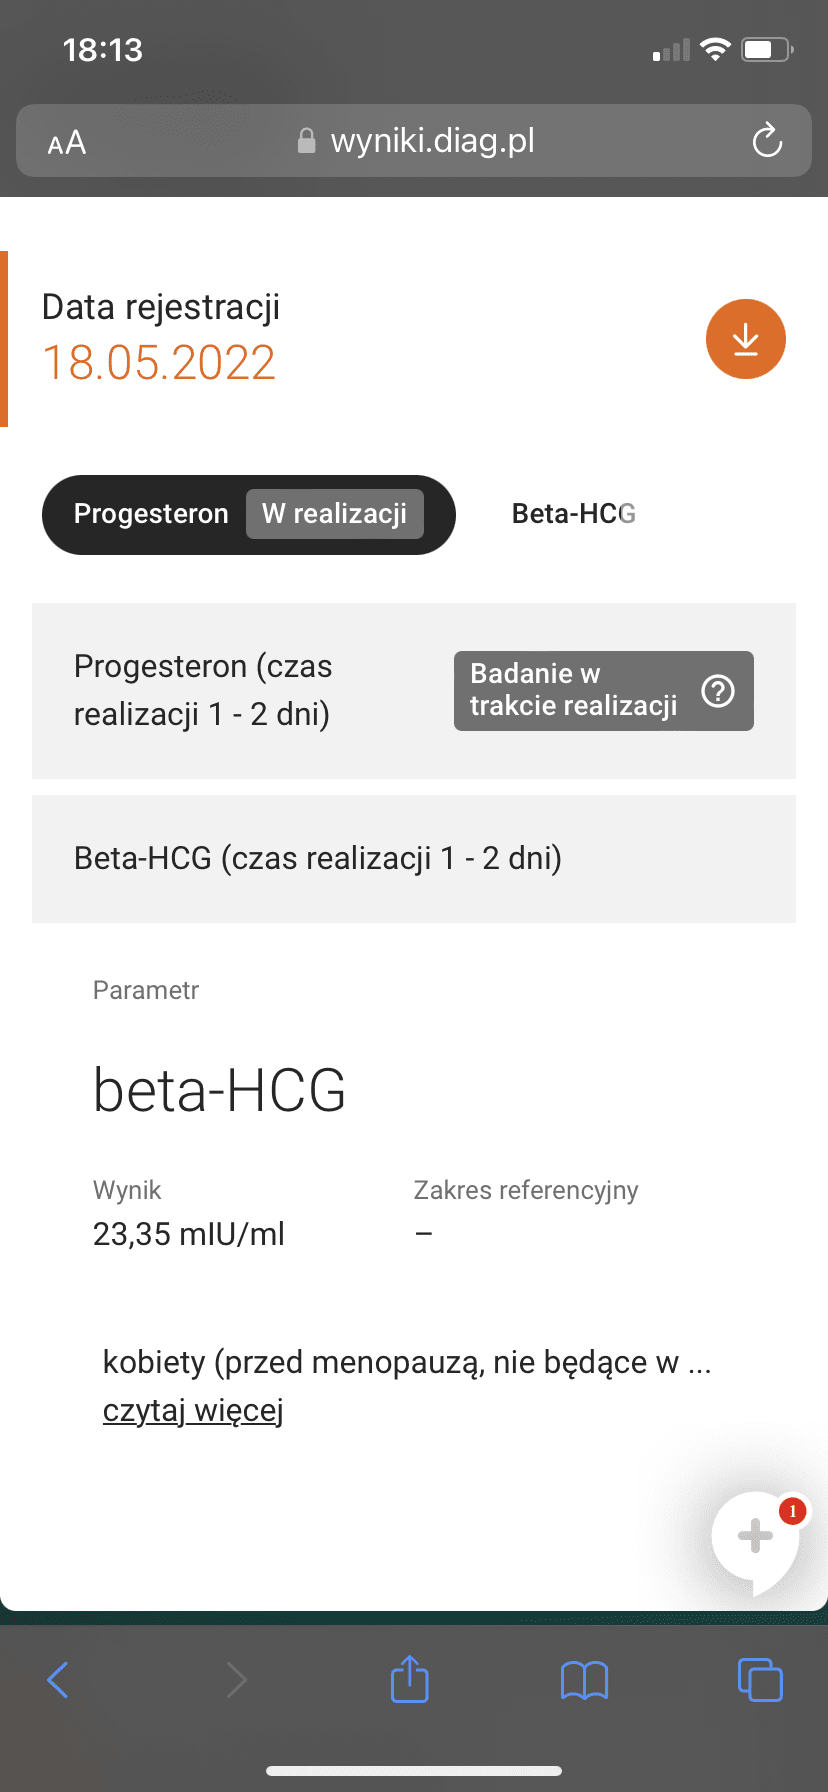828x1792 pixels.
Task: Tap the orange download results button
Action: coord(745,339)
